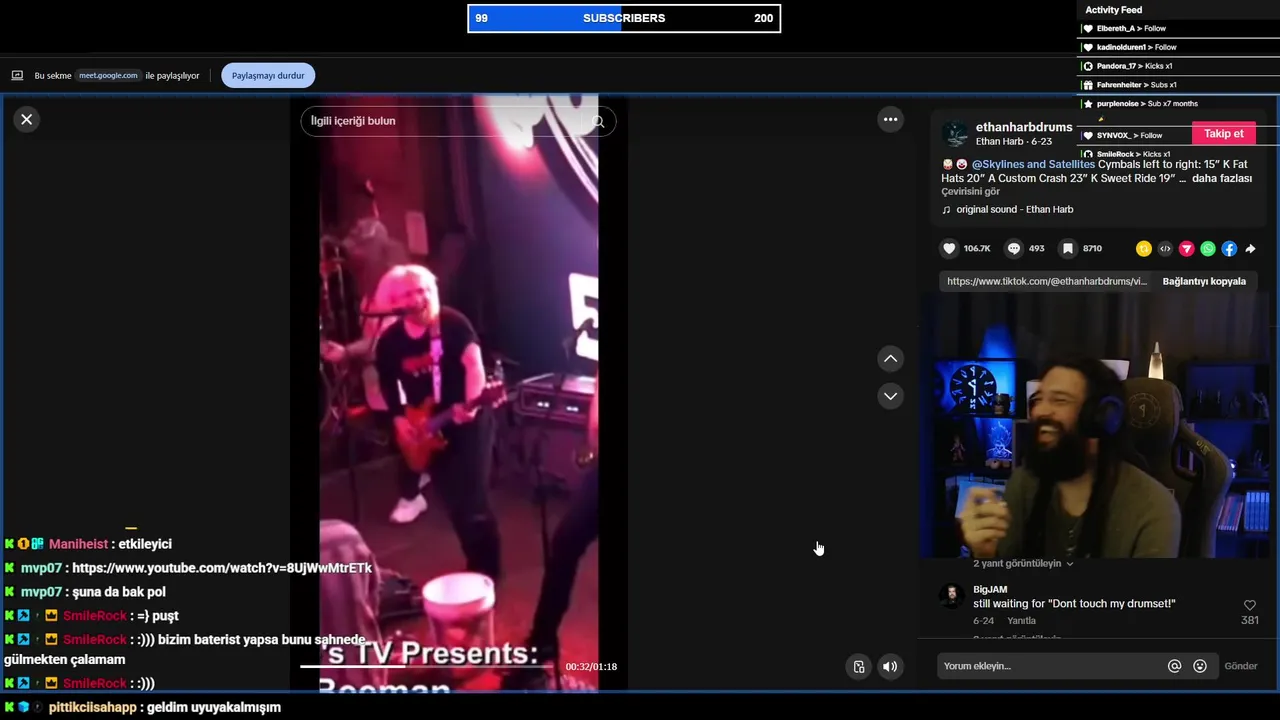Send to friends via red arrow icon

point(1186,249)
